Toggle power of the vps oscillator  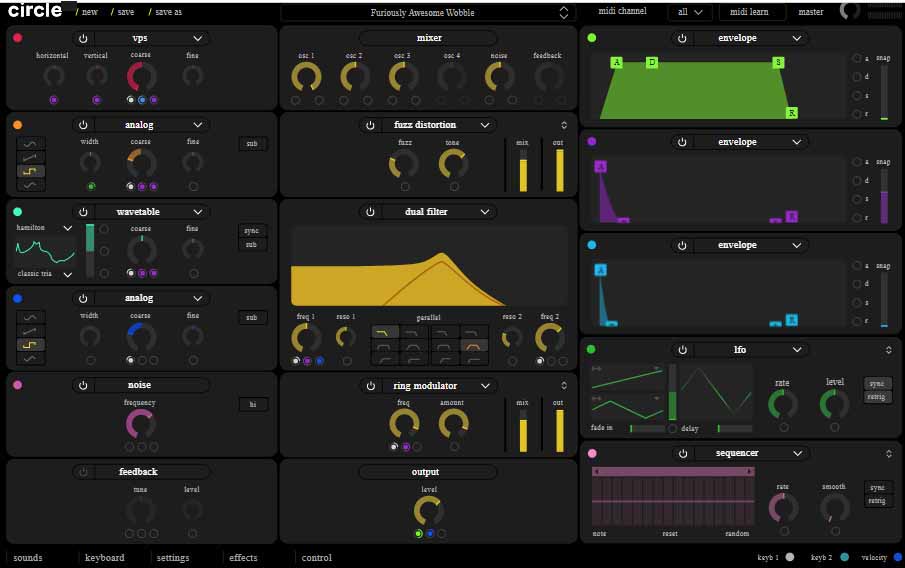tap(83, 38)
